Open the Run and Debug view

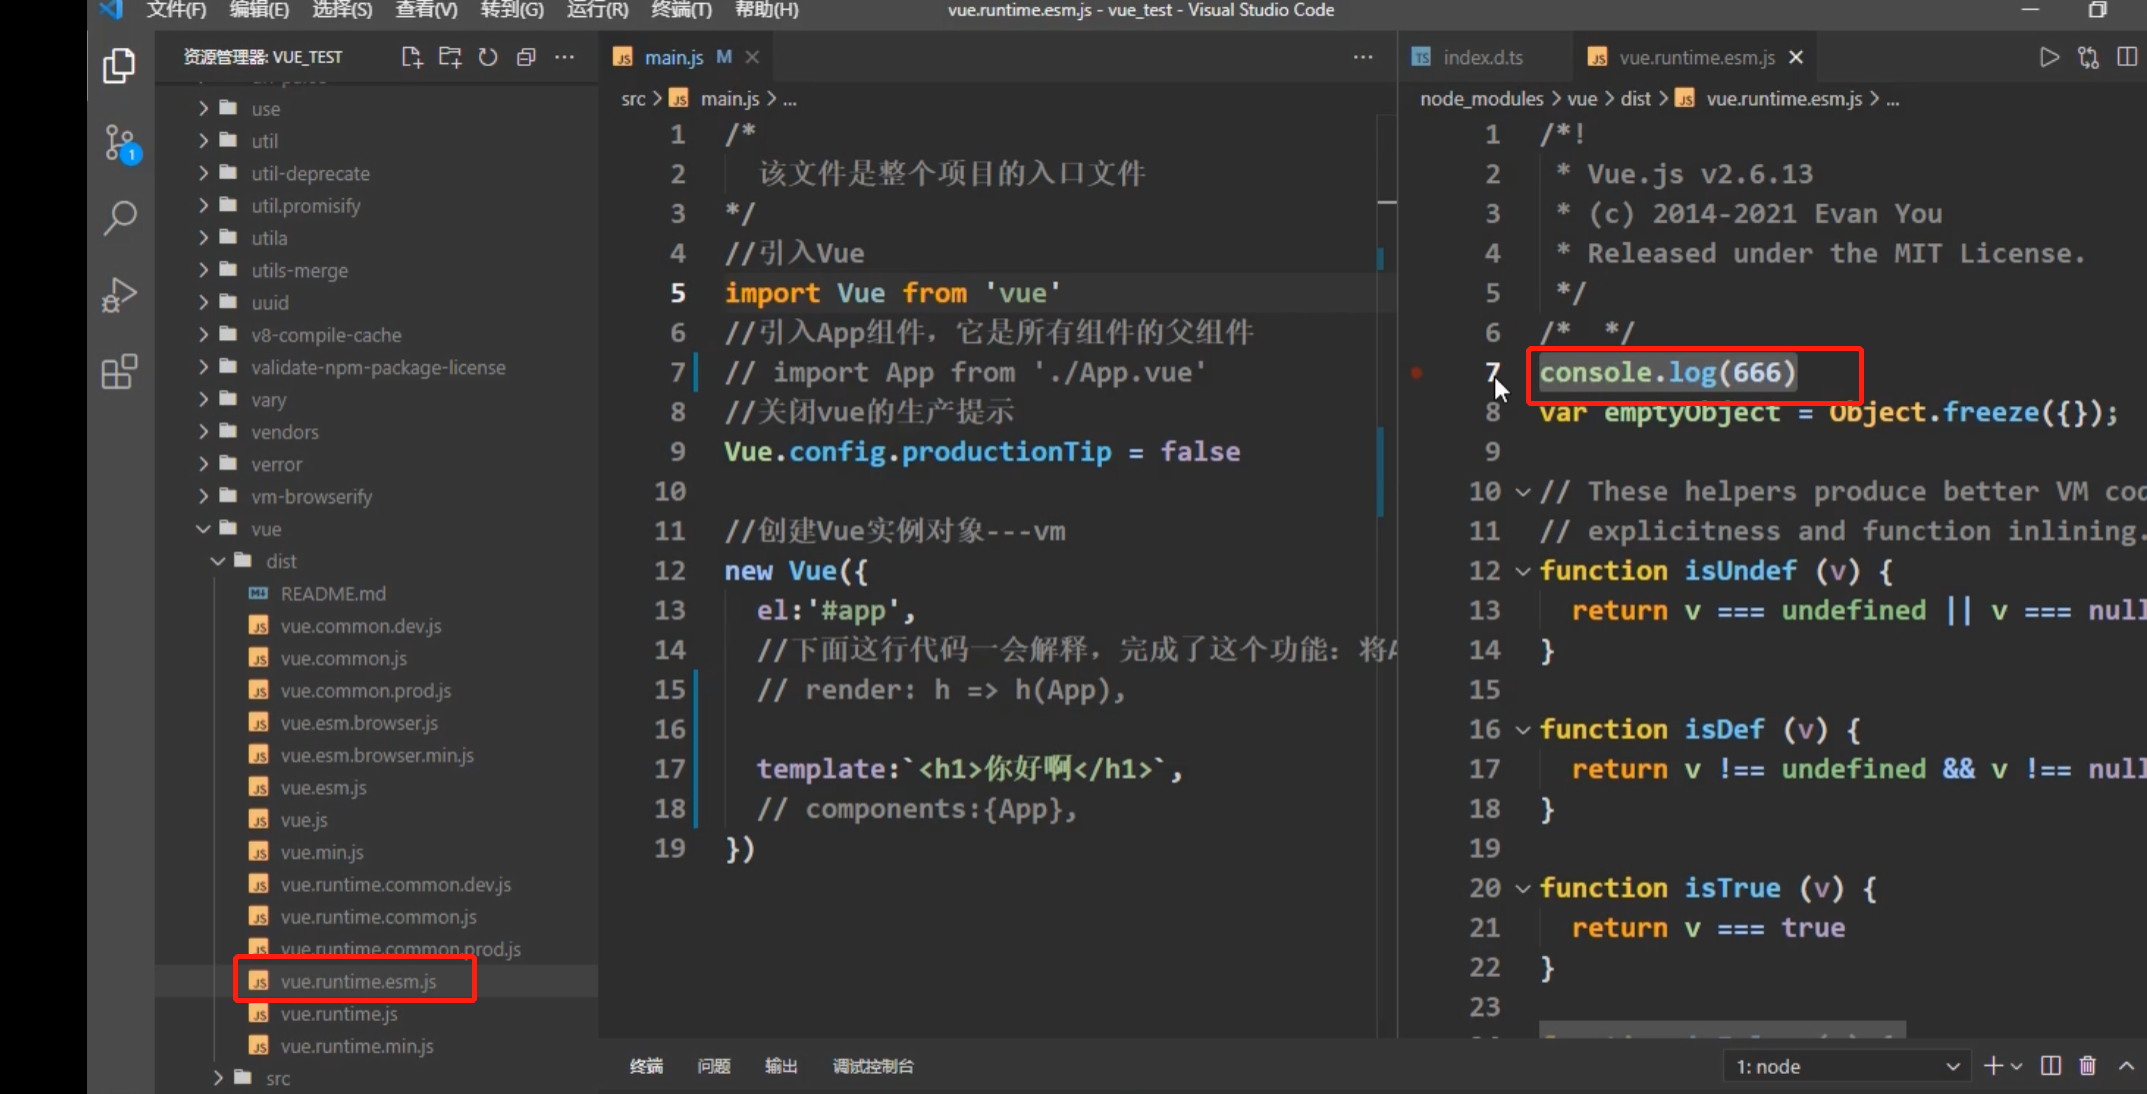tap(119, 295)
